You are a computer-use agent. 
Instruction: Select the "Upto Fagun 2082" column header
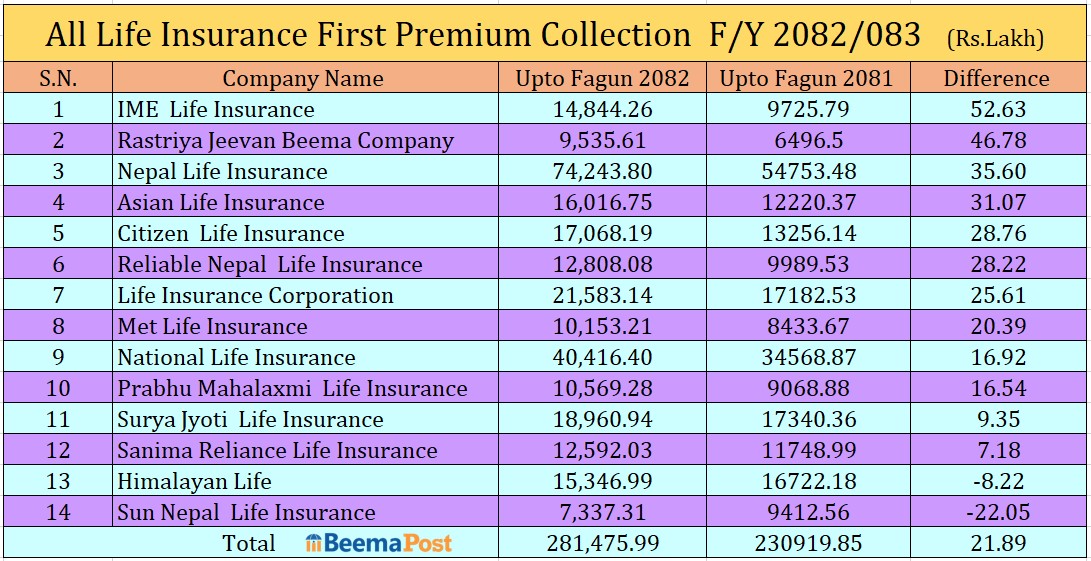coord(602,78)
